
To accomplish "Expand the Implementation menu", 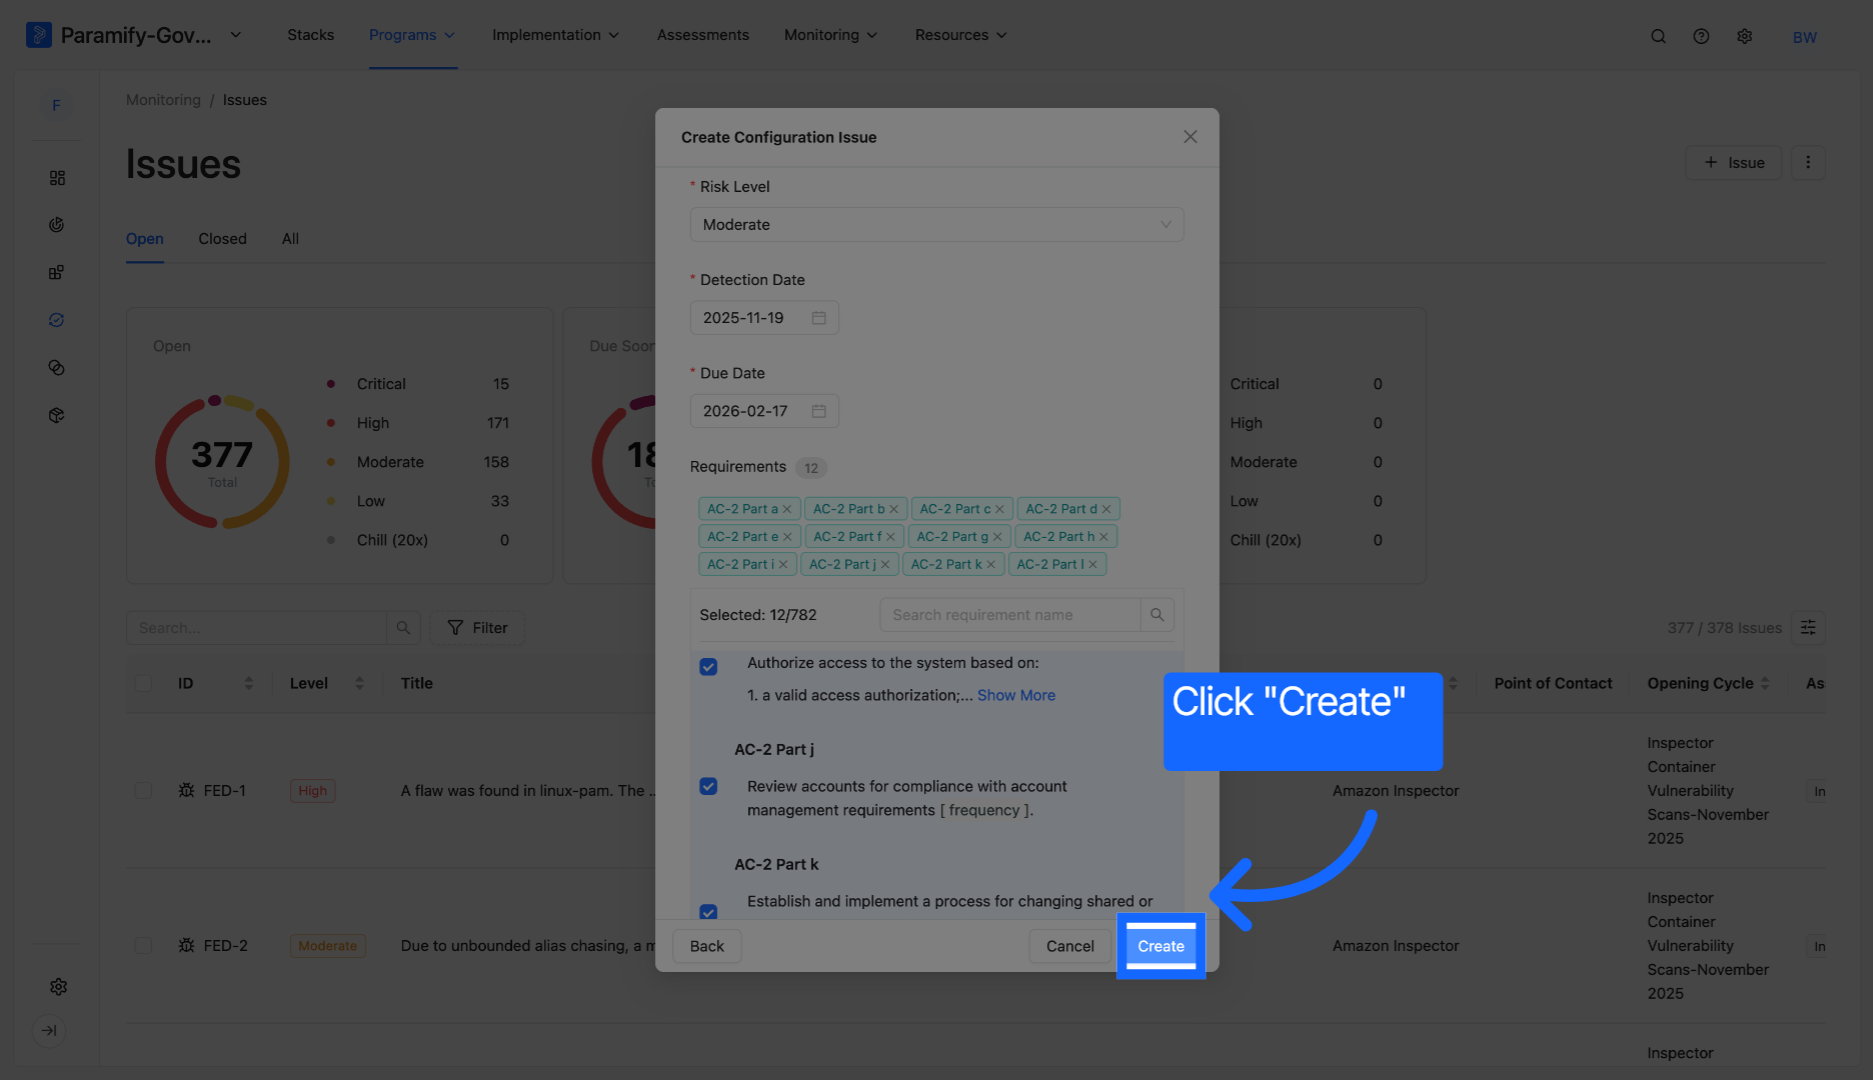I will (555, 35).
